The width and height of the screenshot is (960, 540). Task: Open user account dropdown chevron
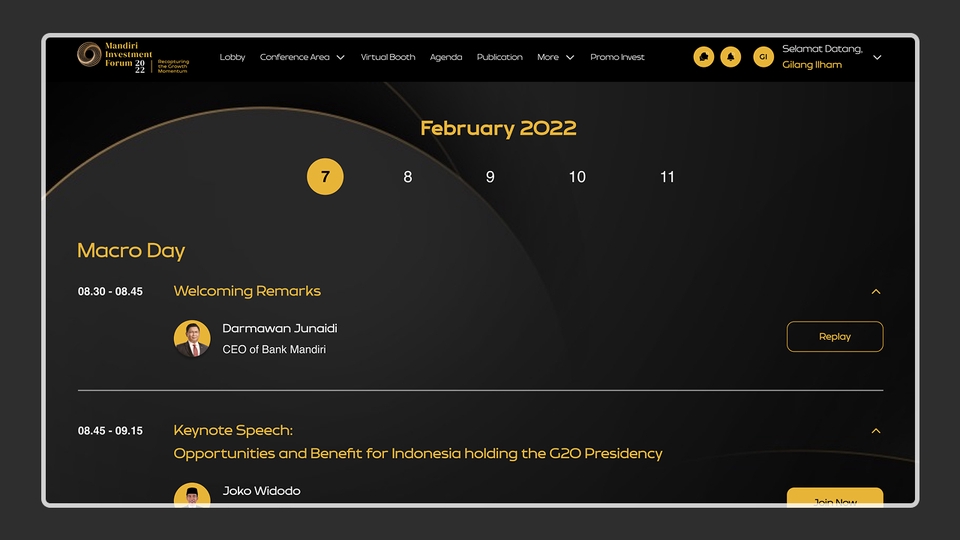coord(877,57)
